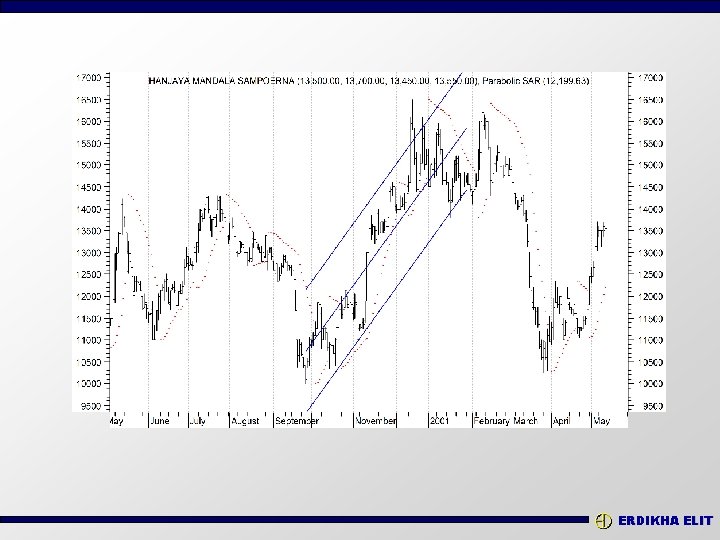Viewport: 720px width, 540px height.
Task: Click 13000 on the left price axis
Action: (88, 253)
